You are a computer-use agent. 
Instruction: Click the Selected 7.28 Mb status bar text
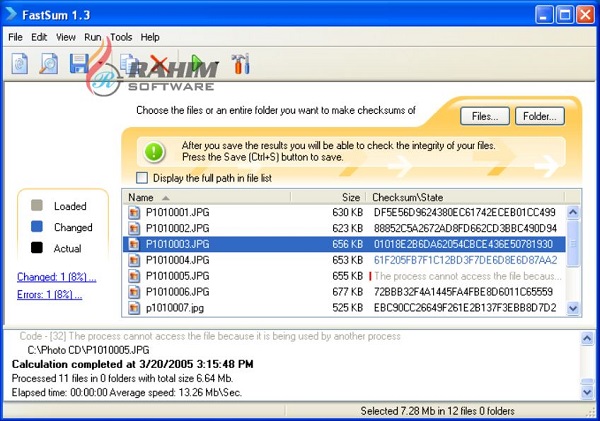[x=437, y=411]
